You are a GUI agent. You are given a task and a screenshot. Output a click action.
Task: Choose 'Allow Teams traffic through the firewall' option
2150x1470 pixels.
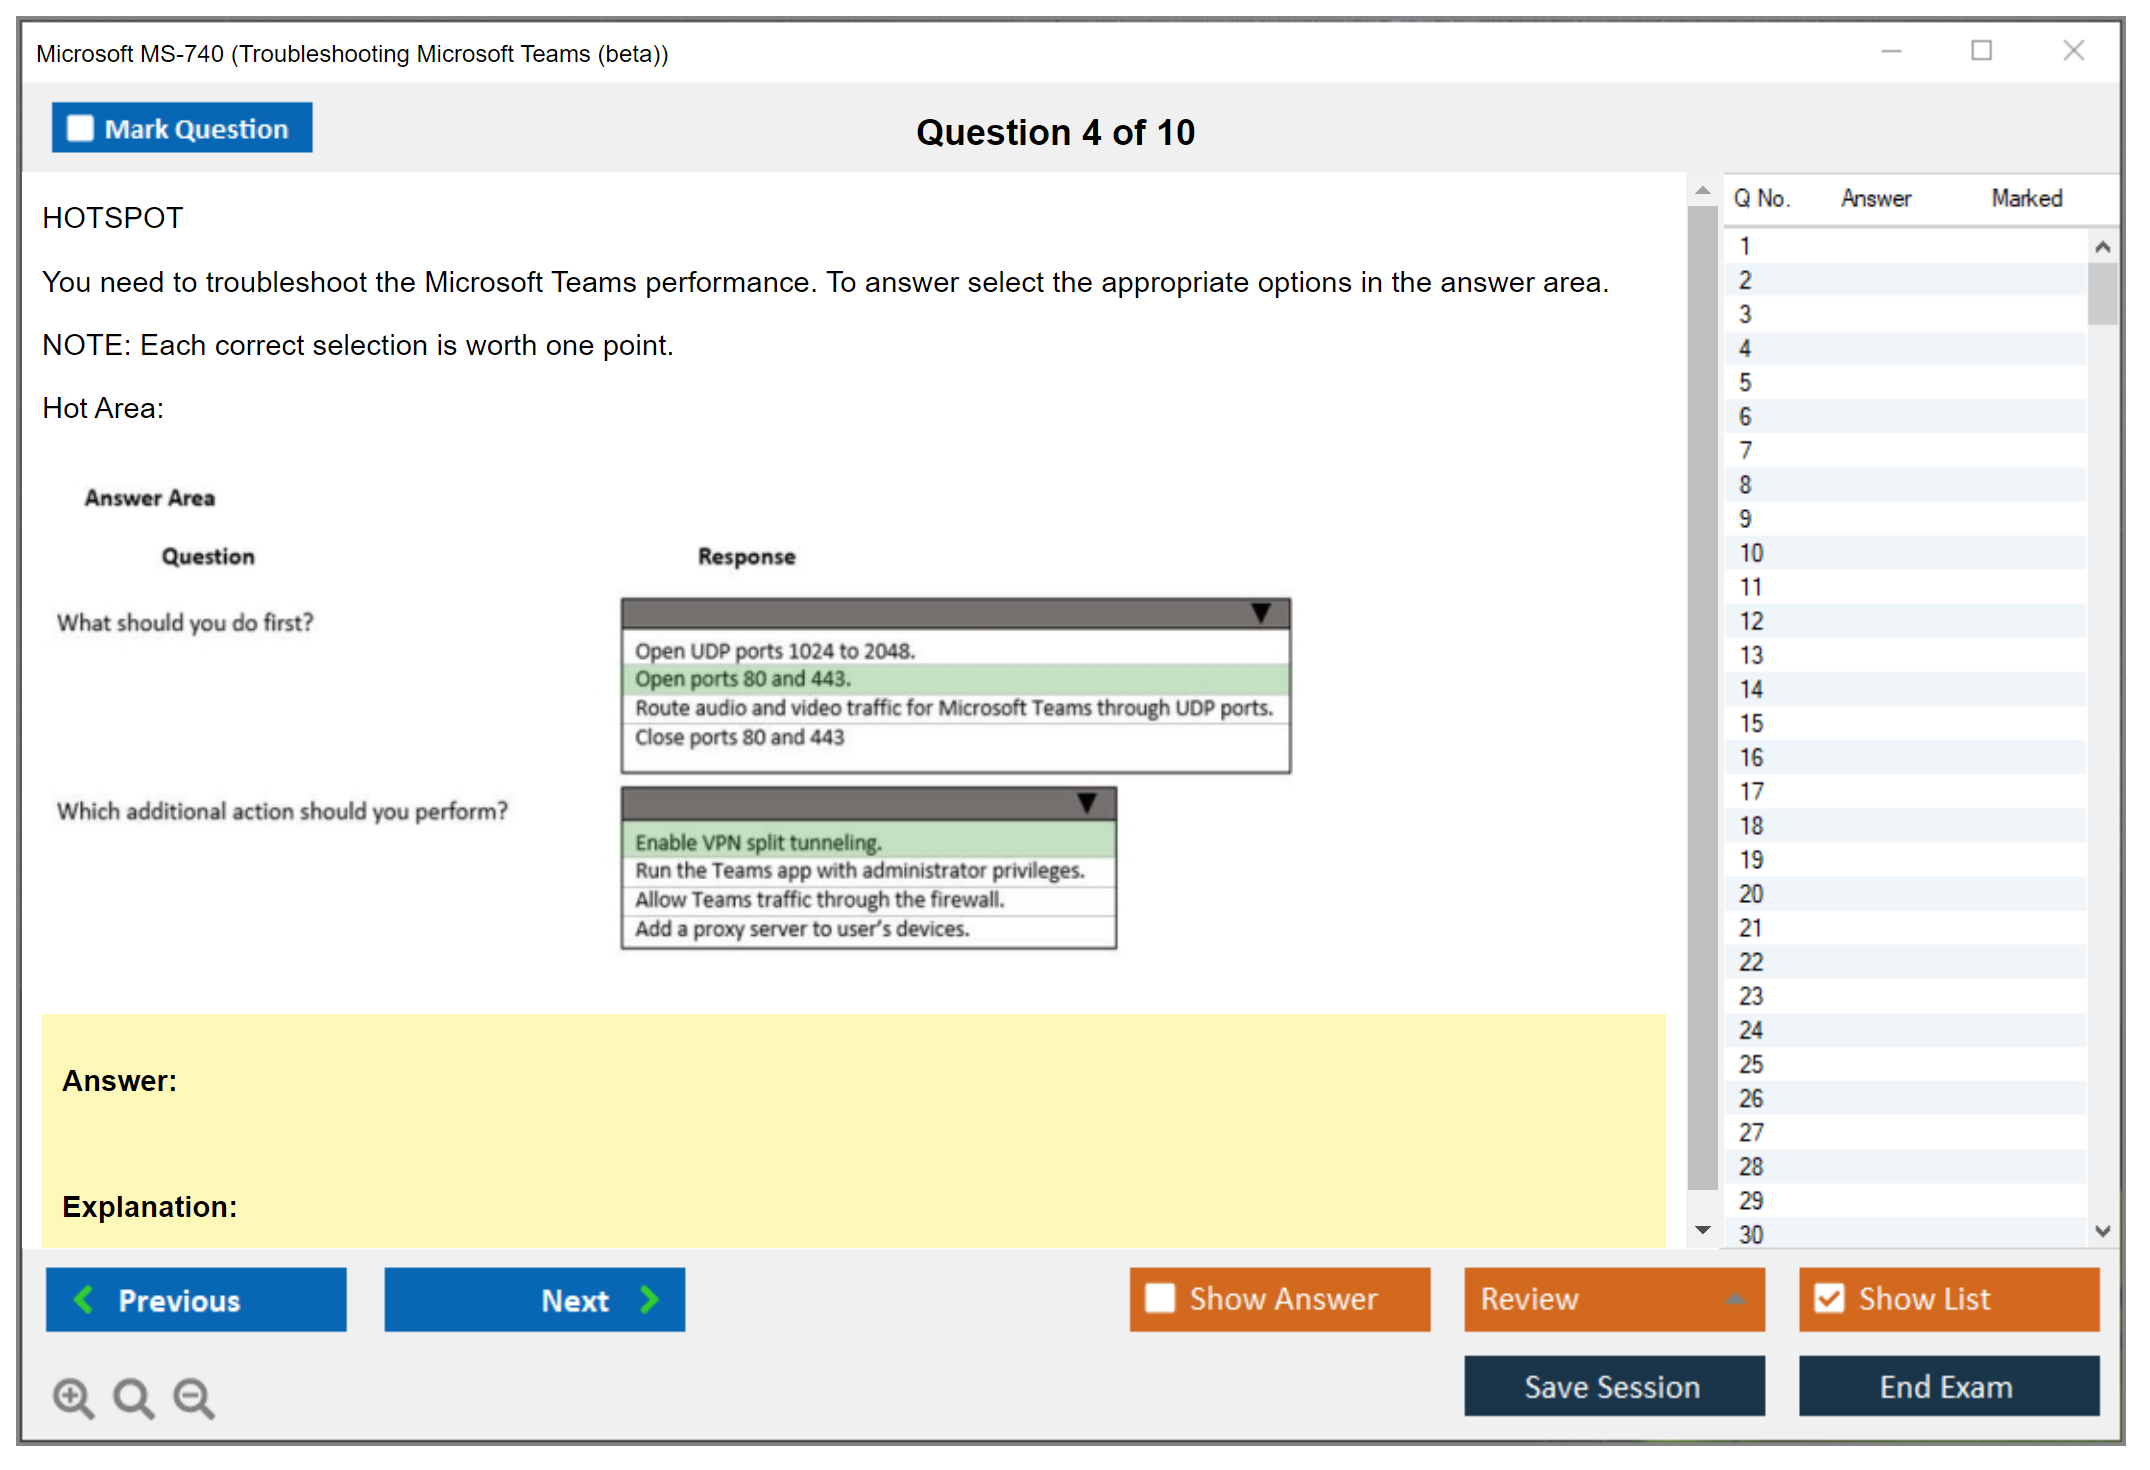click(x=819, y=899)
